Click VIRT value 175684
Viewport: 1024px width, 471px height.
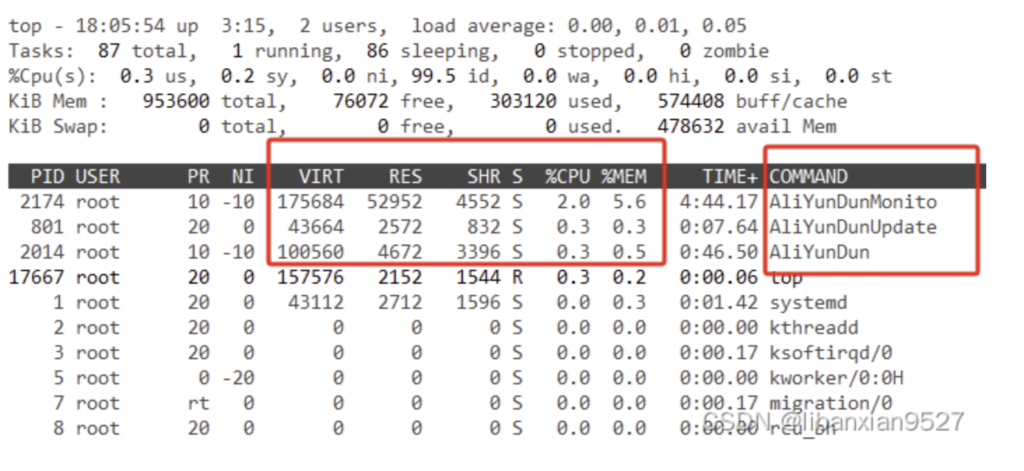coord(310,202)
